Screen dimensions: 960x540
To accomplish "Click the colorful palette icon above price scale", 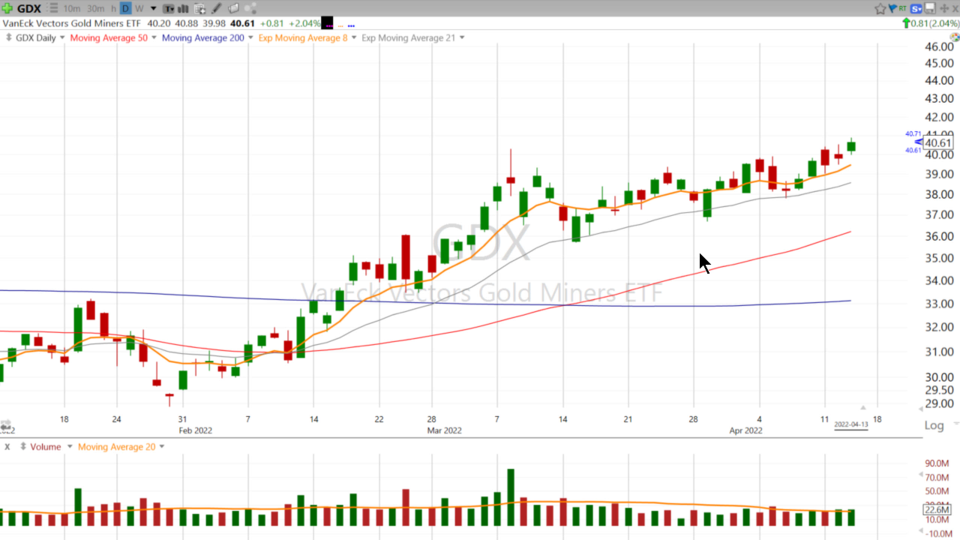I will (x=955, y=37).
